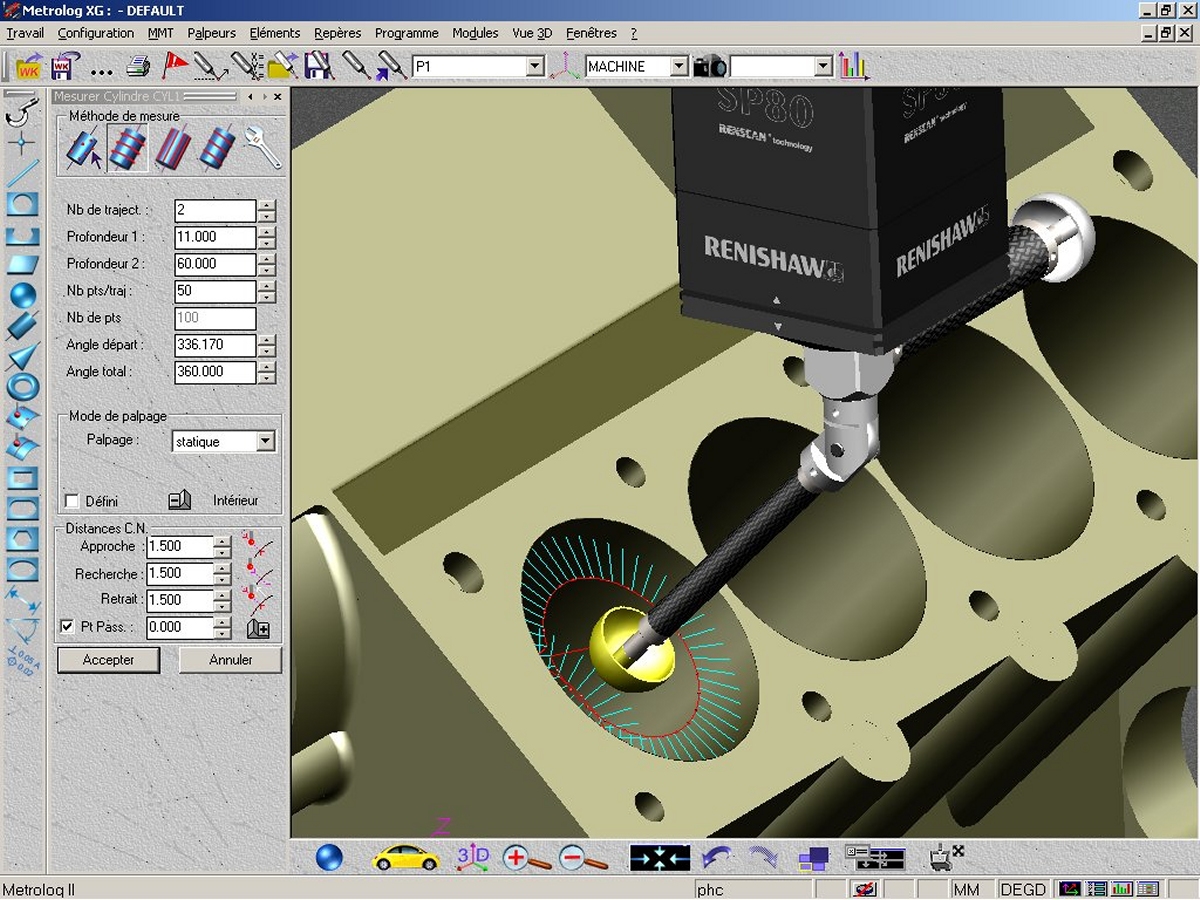This screenshot has width=1200, height=900.
Task: Click the printer icon in the toolbar
Action: click(x=137, y=67)
